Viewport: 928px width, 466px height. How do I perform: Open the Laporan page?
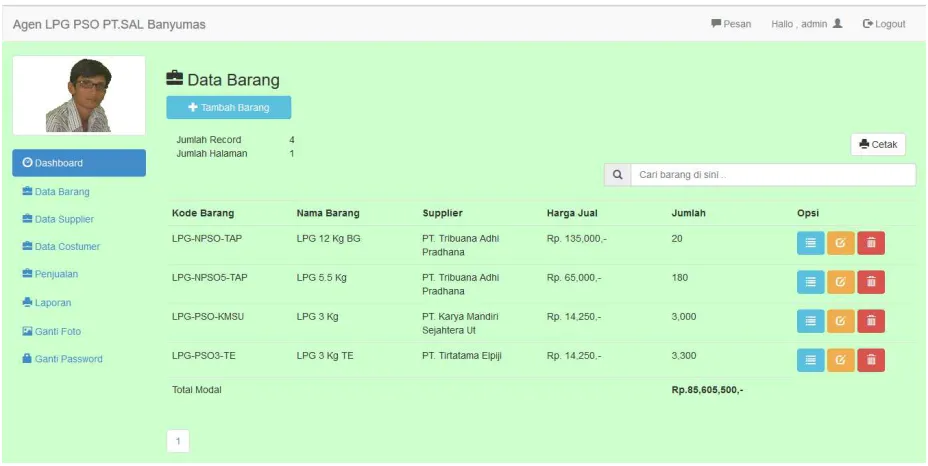pos(47,303)
